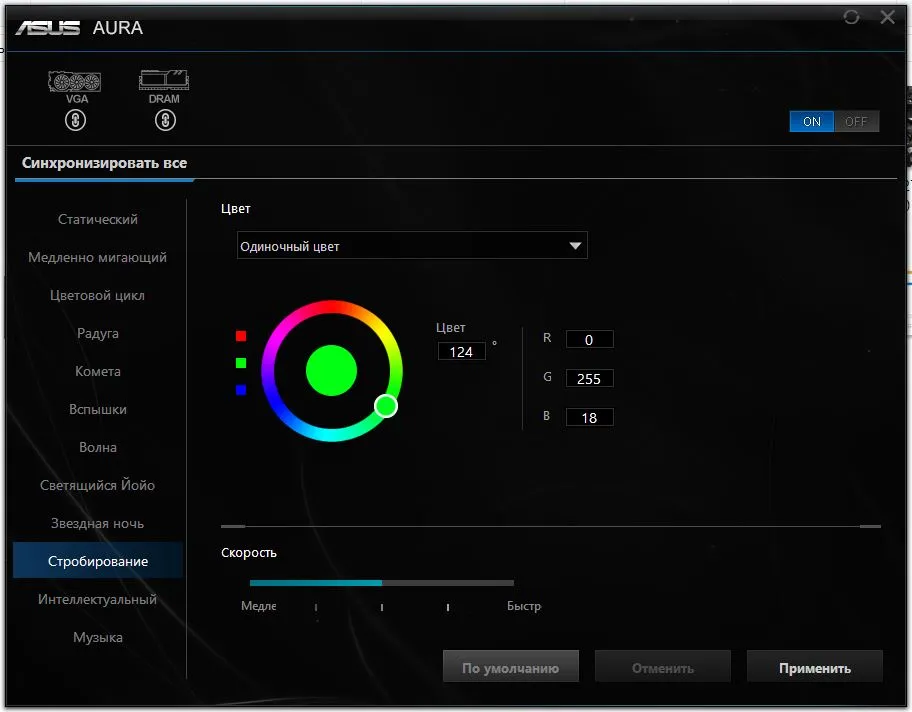The image size is (912, 712).
Task: Open the Одиночный цвет dropdown
Action: pyautogui.click(x=412, y=246)
